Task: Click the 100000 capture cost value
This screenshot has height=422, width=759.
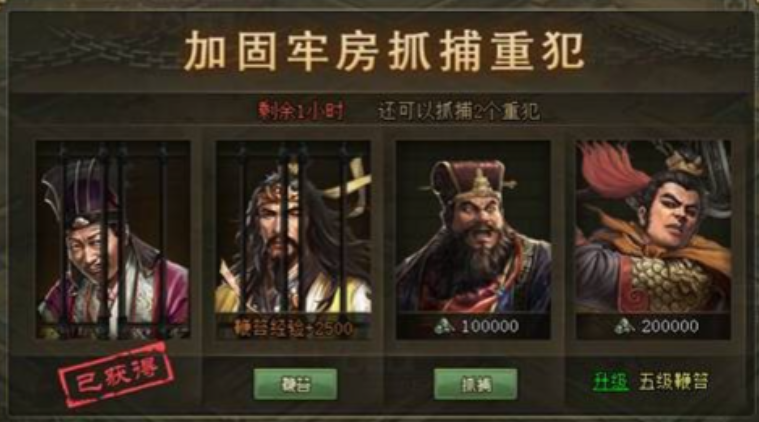Action: click(x=490, y=327)
